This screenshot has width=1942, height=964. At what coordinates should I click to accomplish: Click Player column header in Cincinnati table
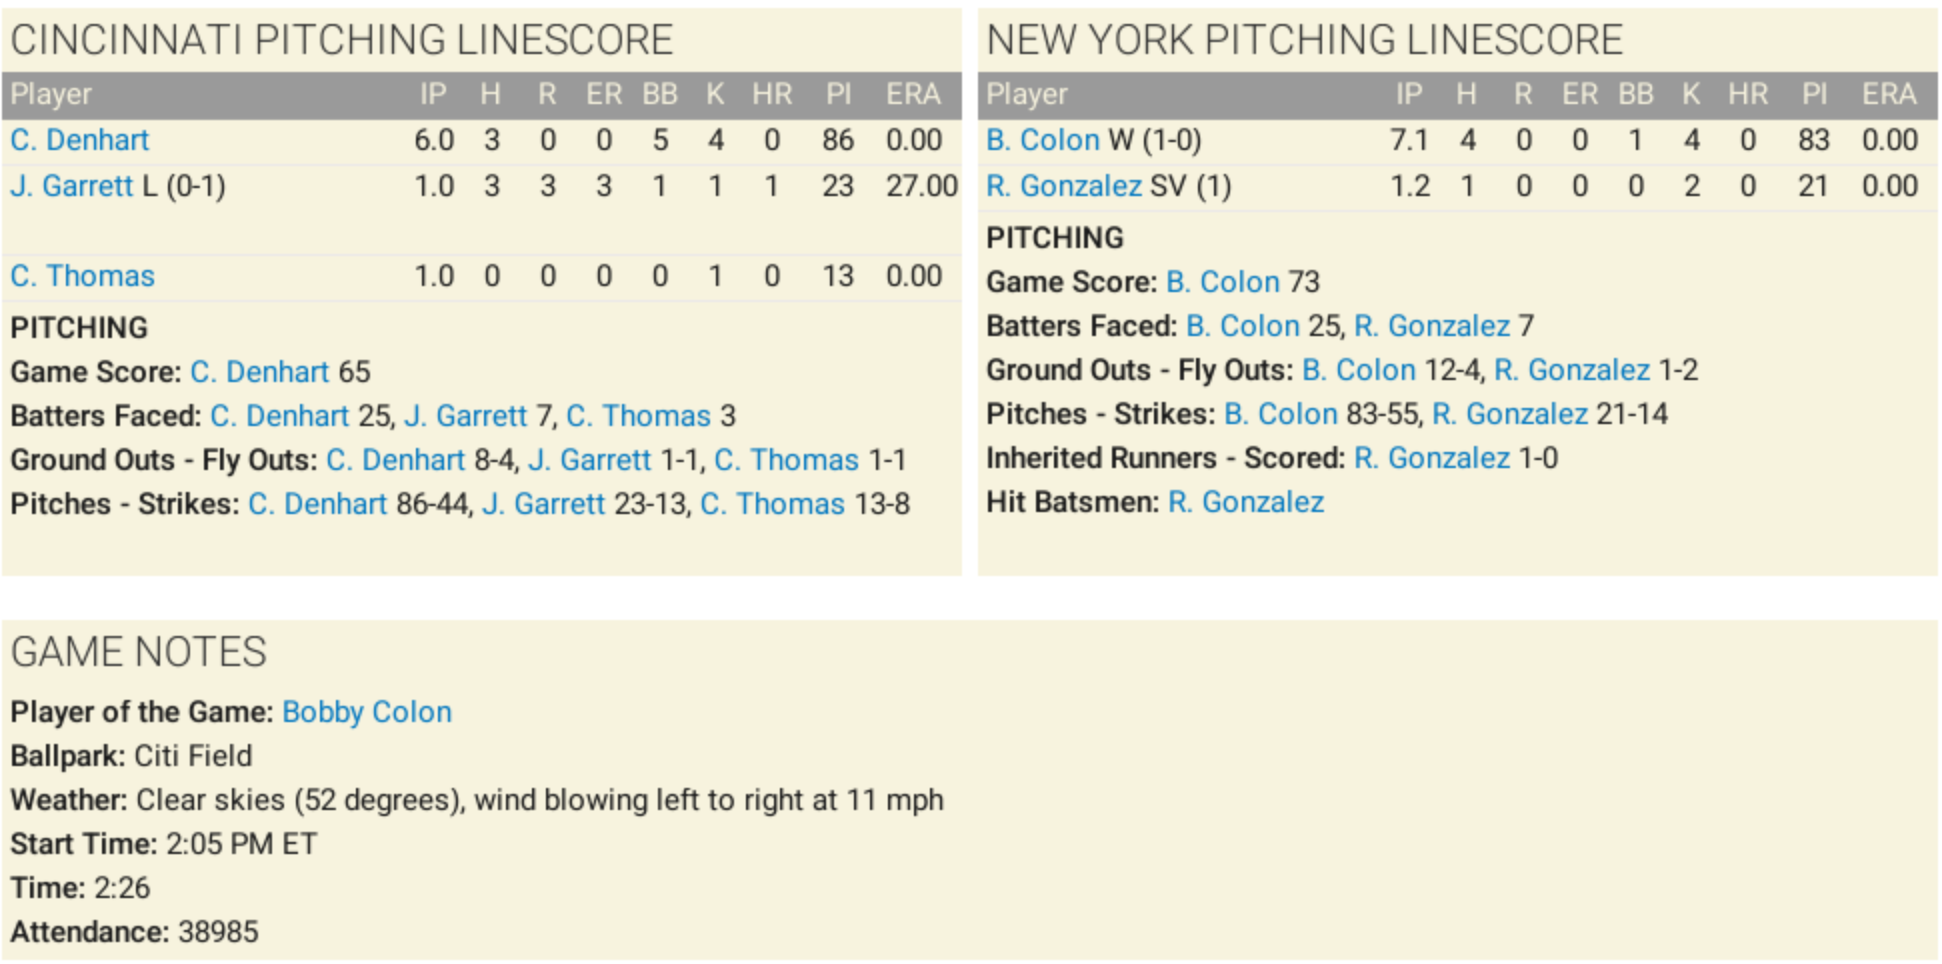tap(51, 95)
